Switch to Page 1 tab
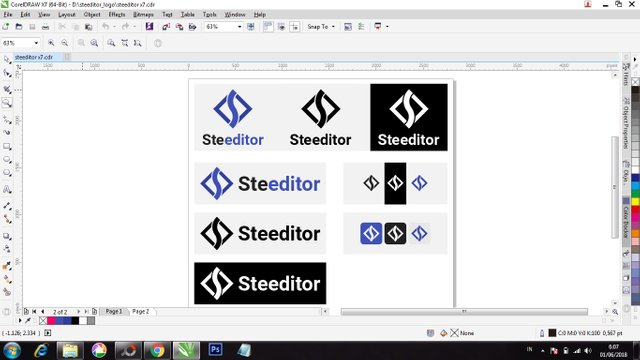This screenshot has width=640, height=360. click(113, 311)
